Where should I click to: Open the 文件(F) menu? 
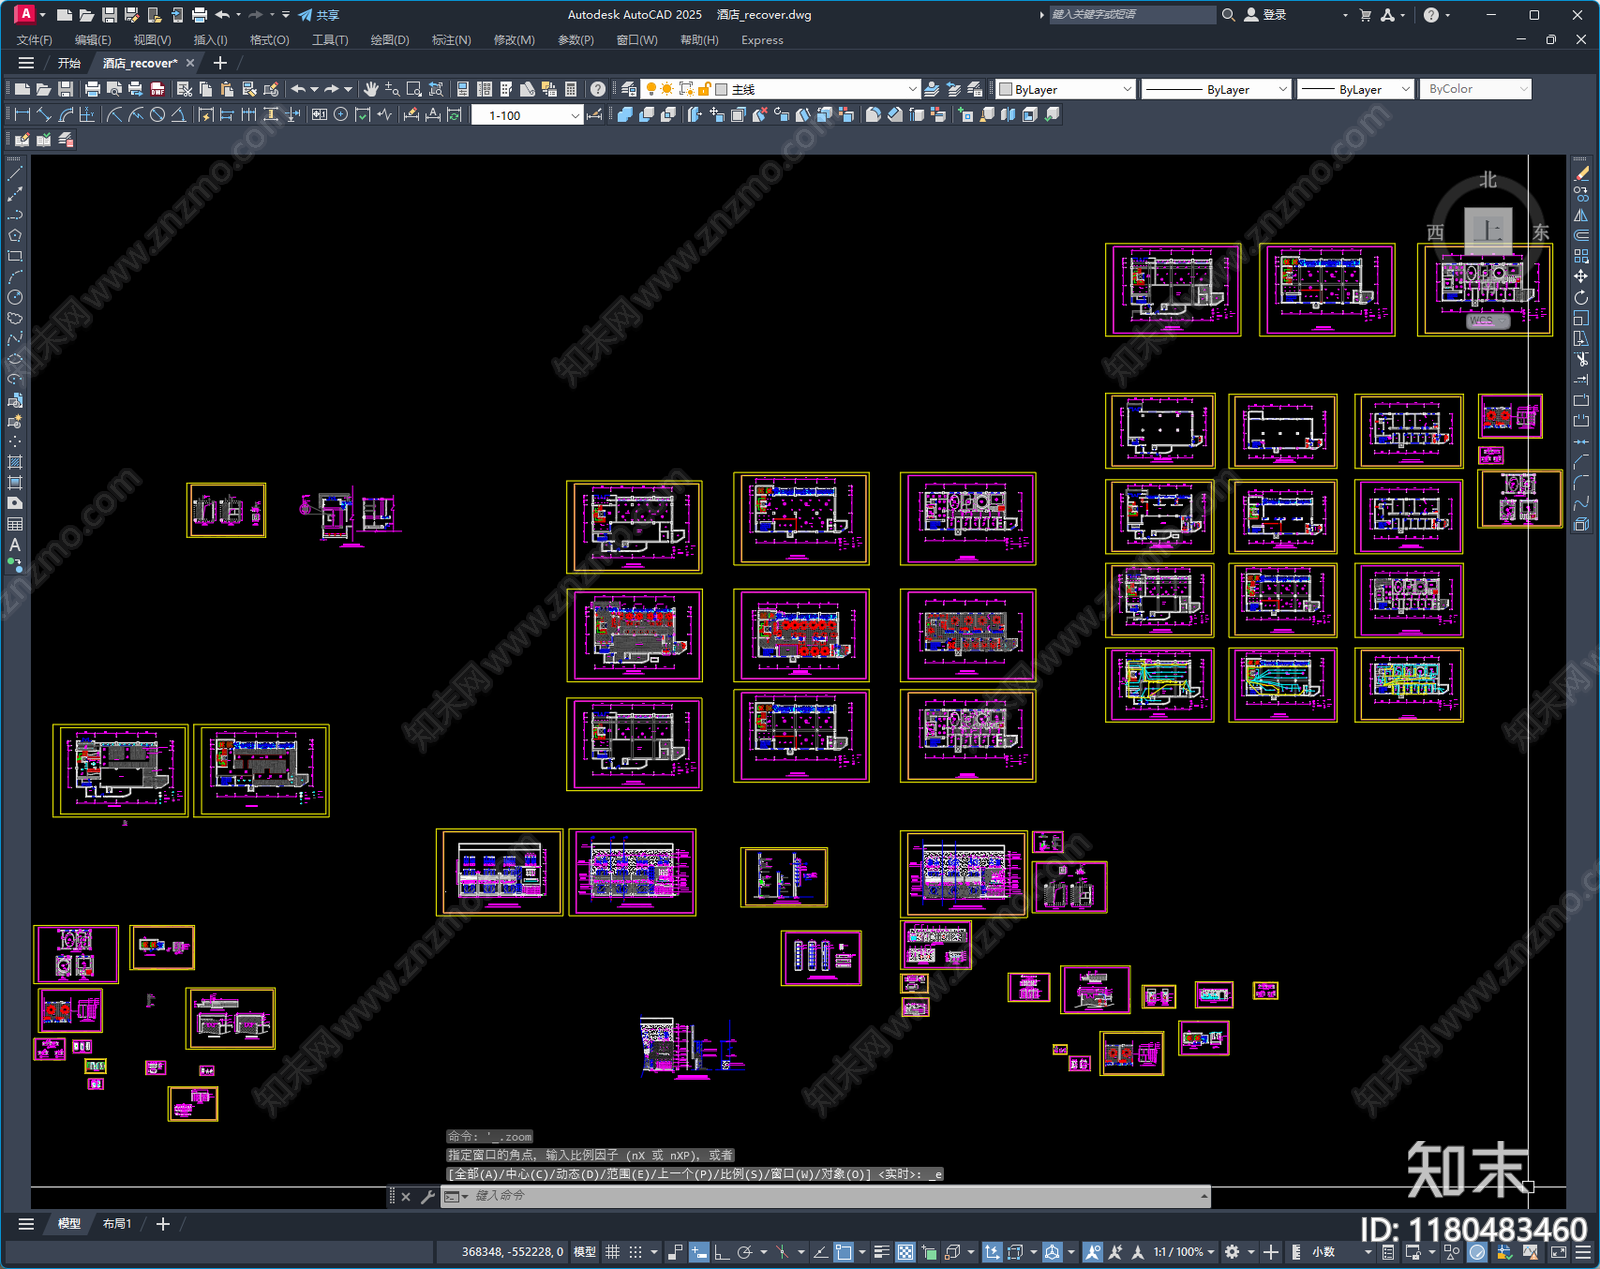point(34,40)
